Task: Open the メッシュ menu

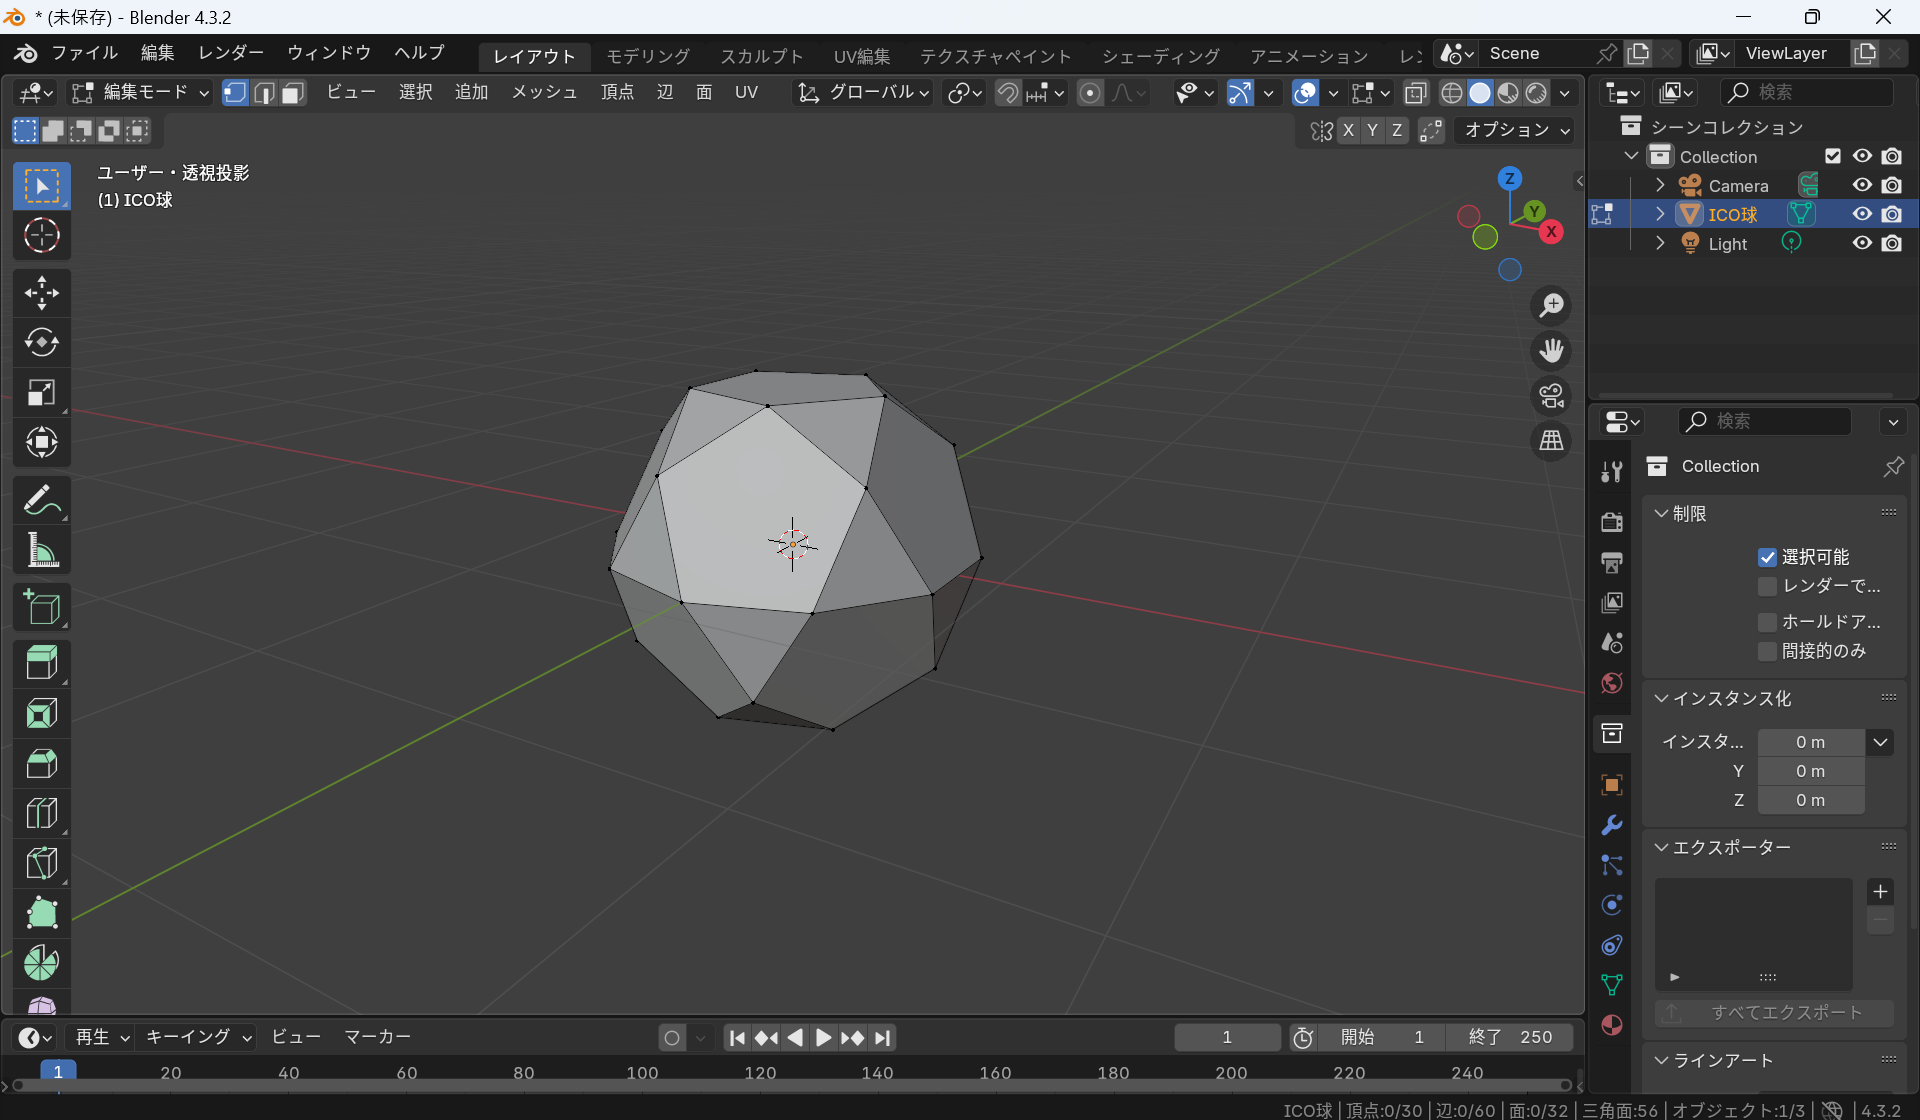Action: click(x=544, y=92)
